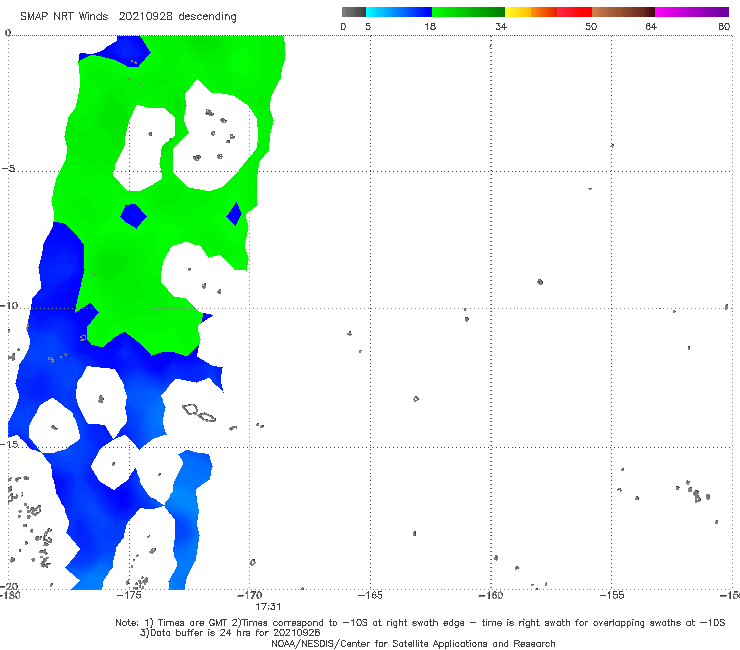740x650 pixels.
Task: Click the longitude label '-175'
Action: pos(130,595)
